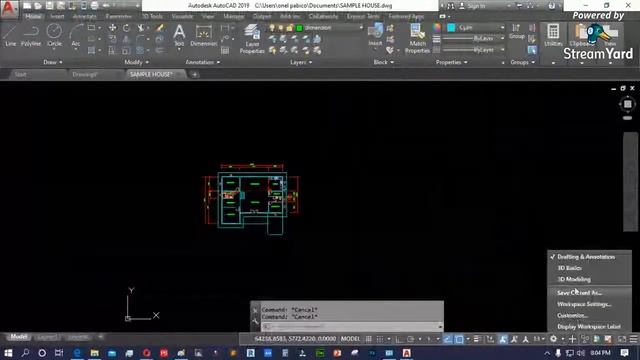Expand the Properties panel
The image size is (640, 360).
pos(451,62)
